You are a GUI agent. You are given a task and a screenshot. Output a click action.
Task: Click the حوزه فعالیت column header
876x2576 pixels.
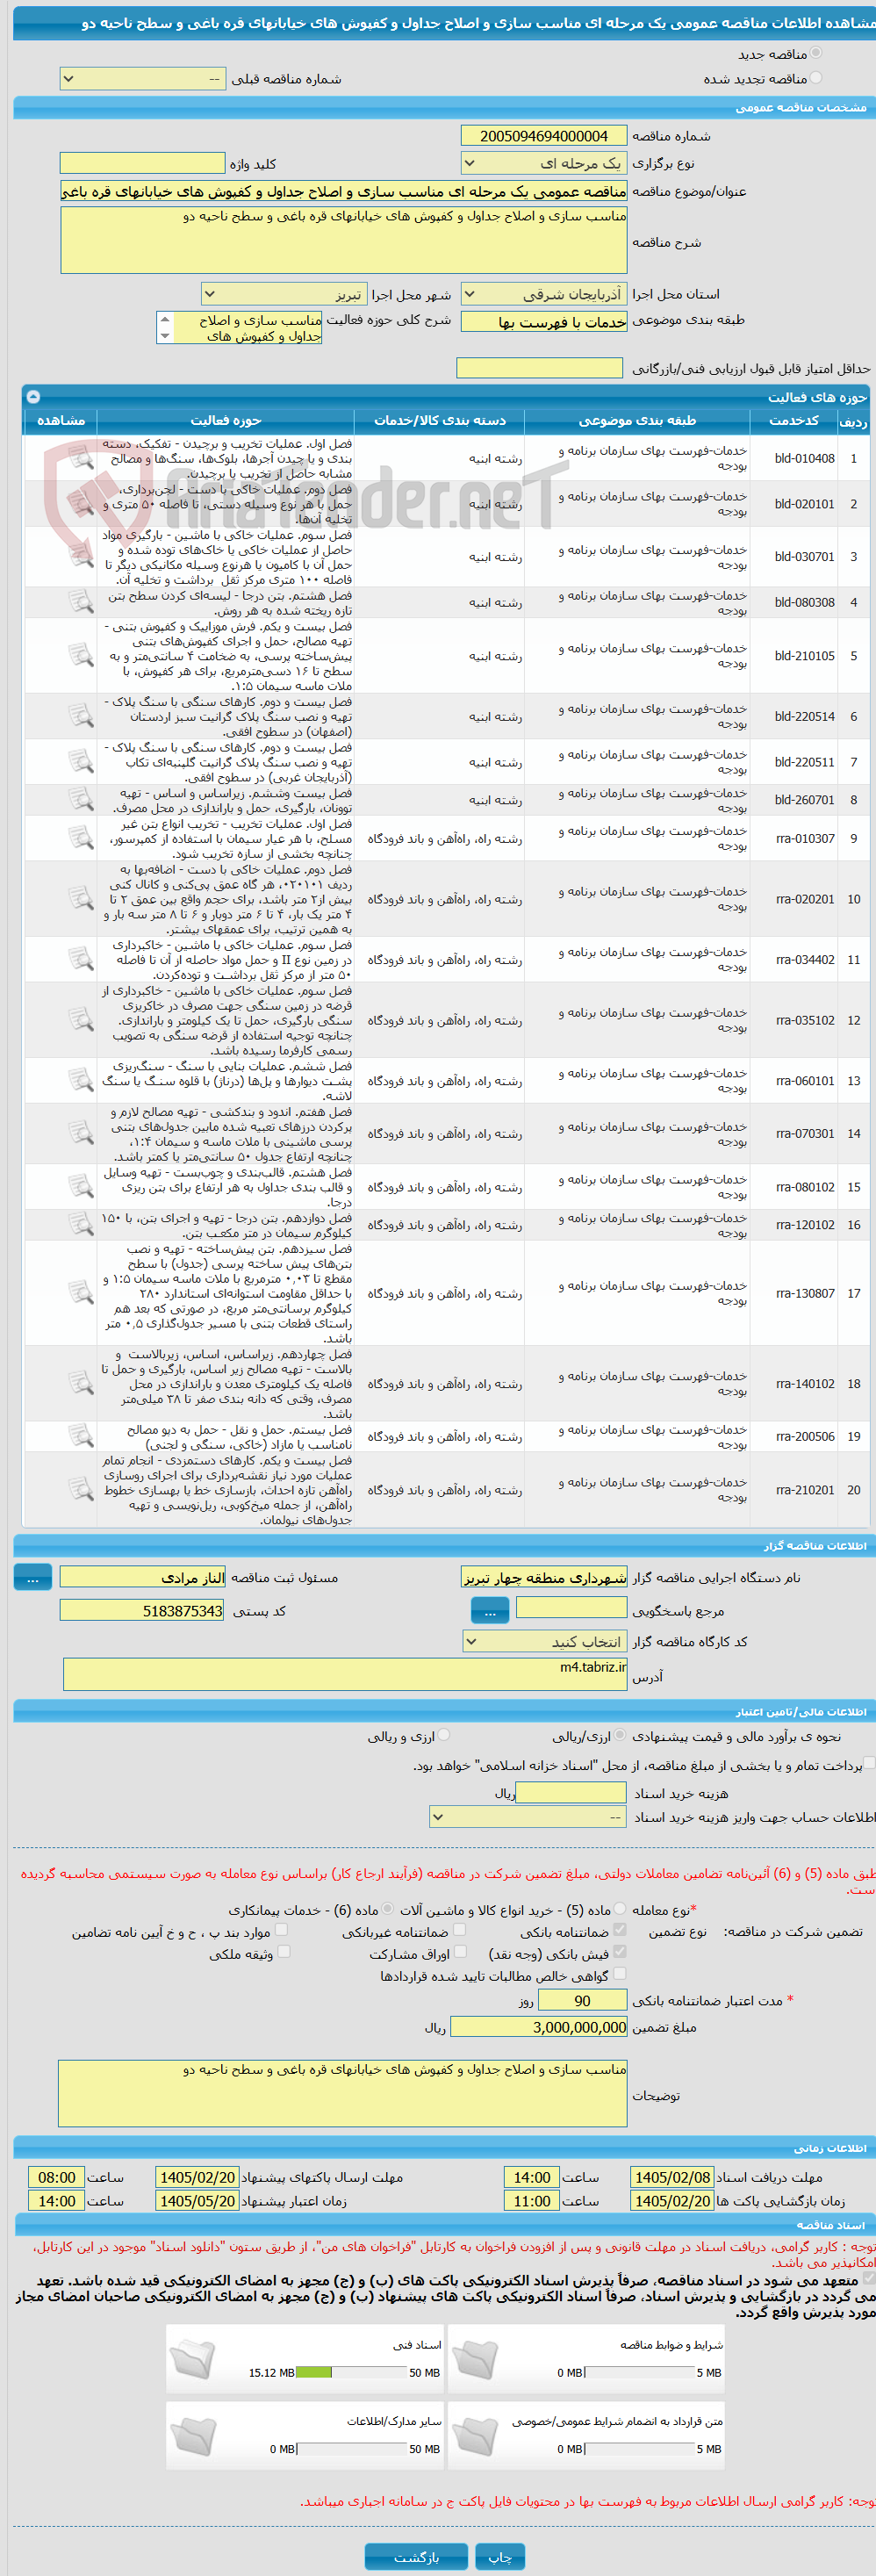226,421
